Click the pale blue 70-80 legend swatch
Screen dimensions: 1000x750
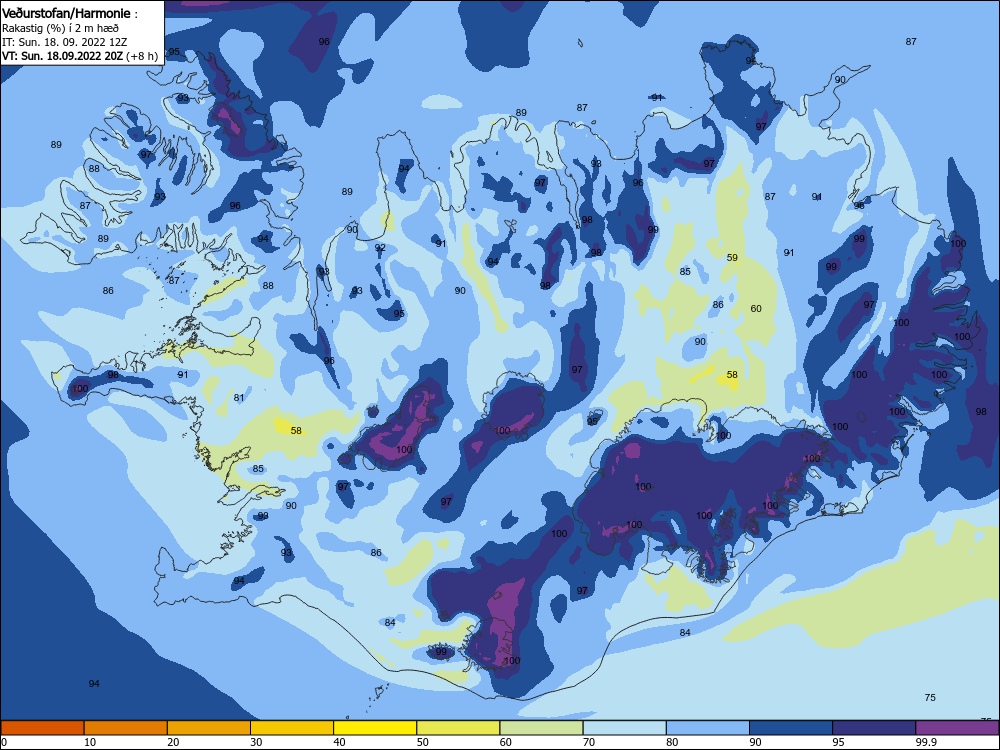point(624,728)
